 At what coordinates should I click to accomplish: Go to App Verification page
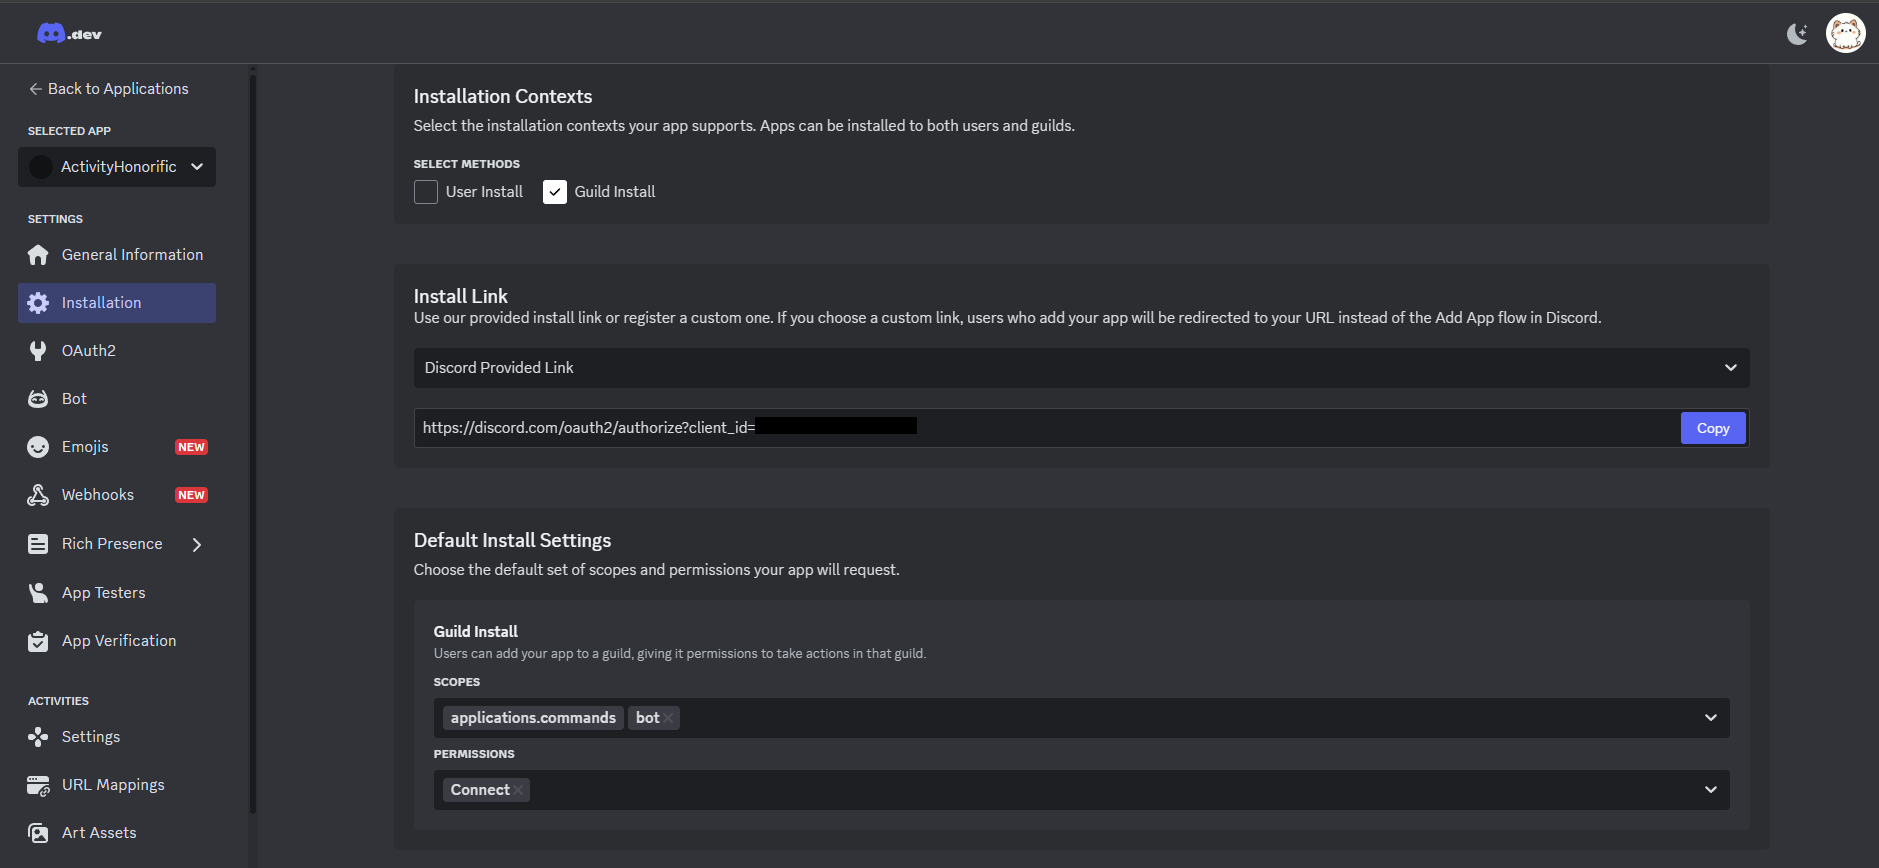118,641
